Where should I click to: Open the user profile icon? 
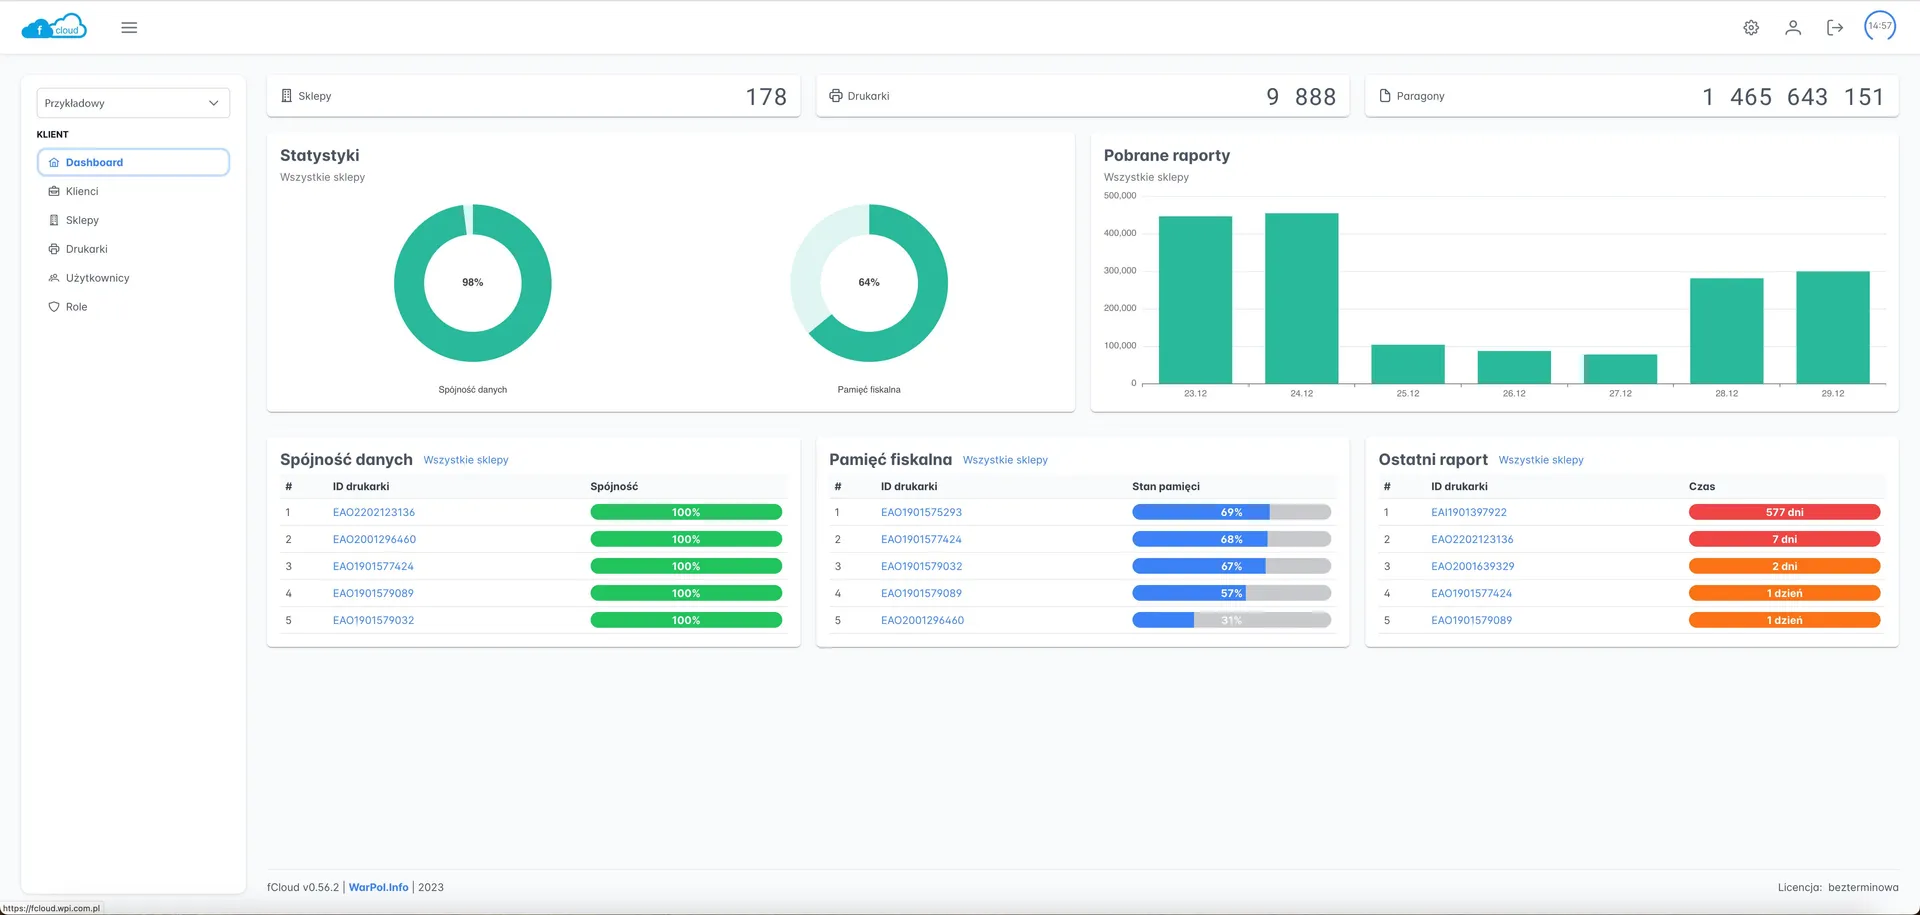1793,28
